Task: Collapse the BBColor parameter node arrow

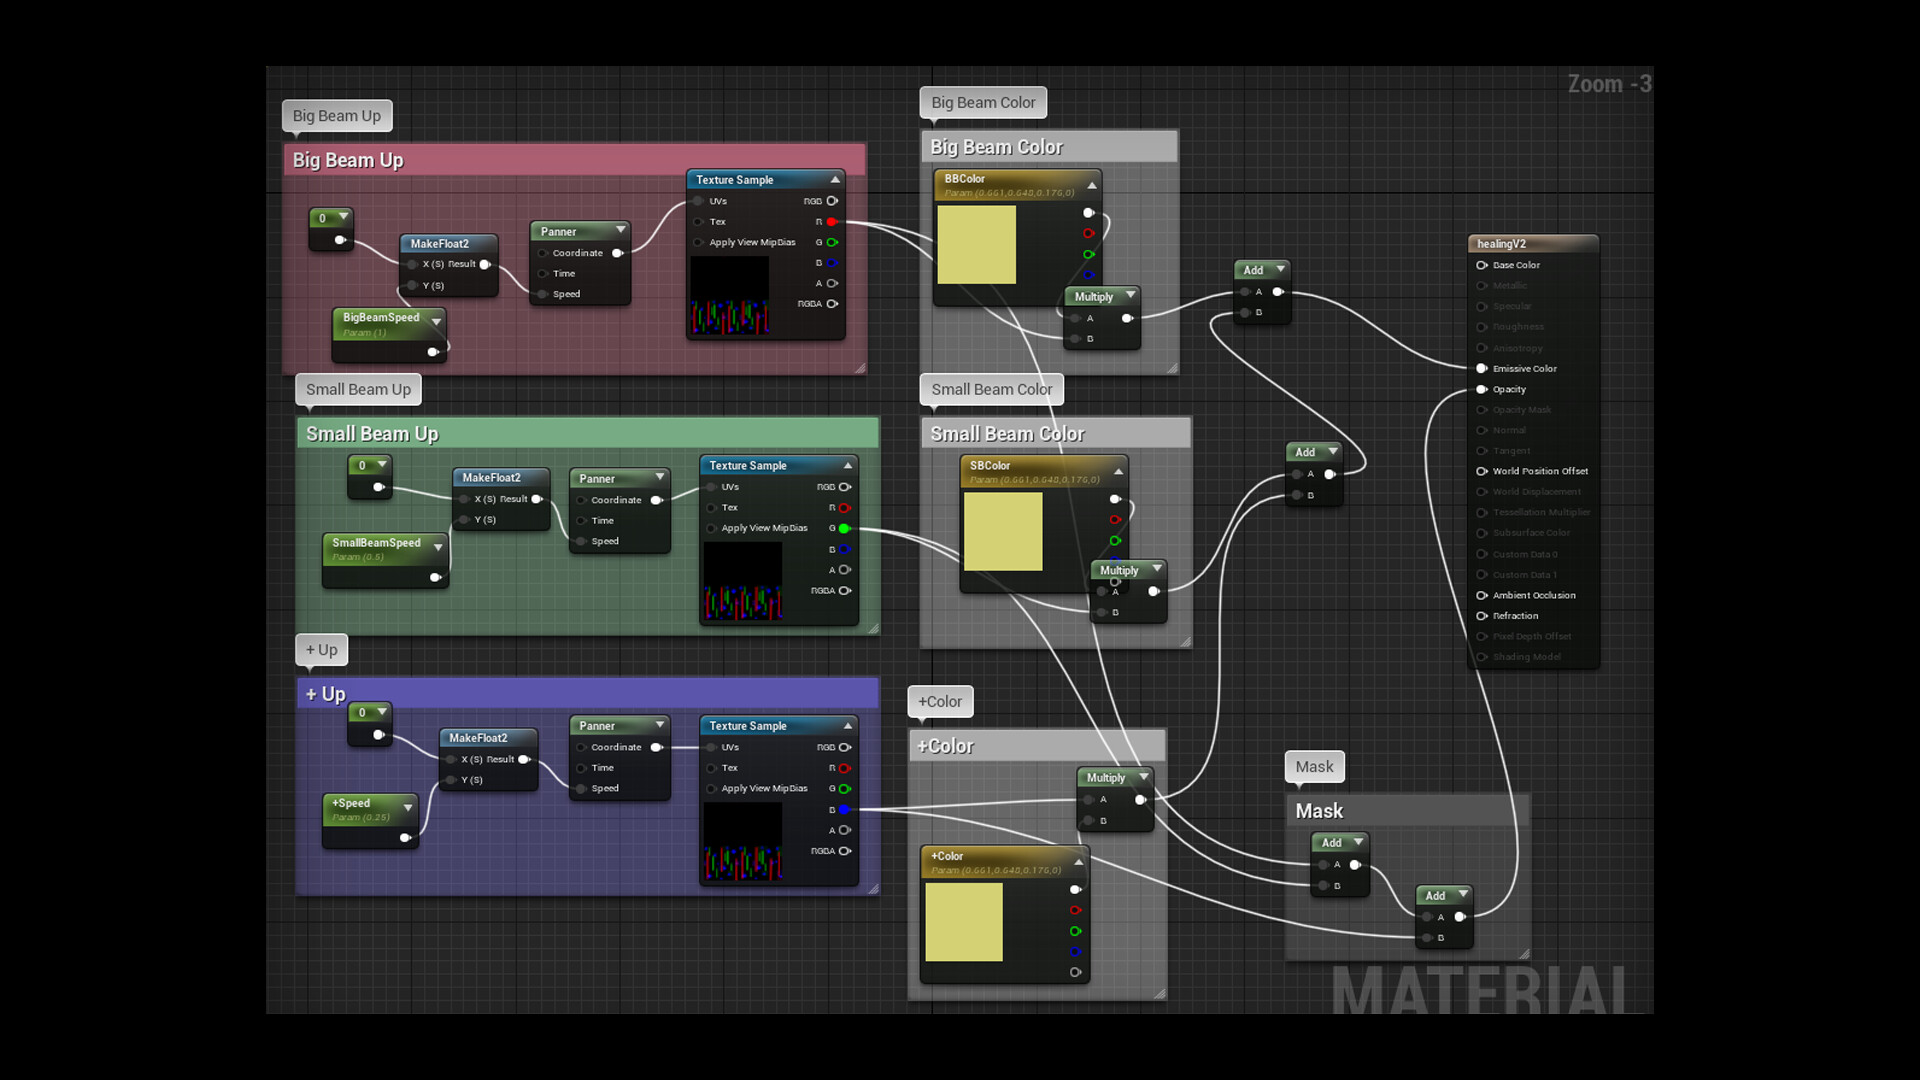Action: tap(1092, 186)
